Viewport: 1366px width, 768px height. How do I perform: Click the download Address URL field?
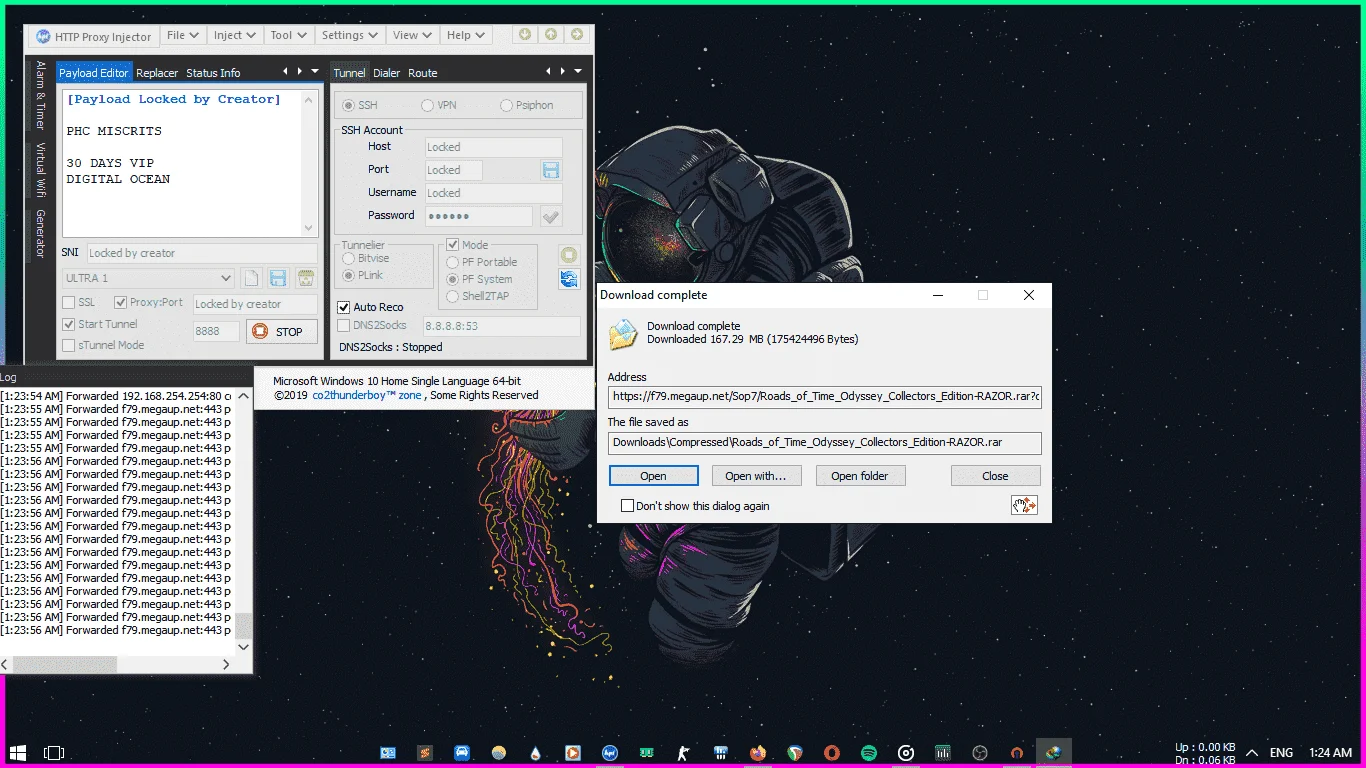click(825, 397)
